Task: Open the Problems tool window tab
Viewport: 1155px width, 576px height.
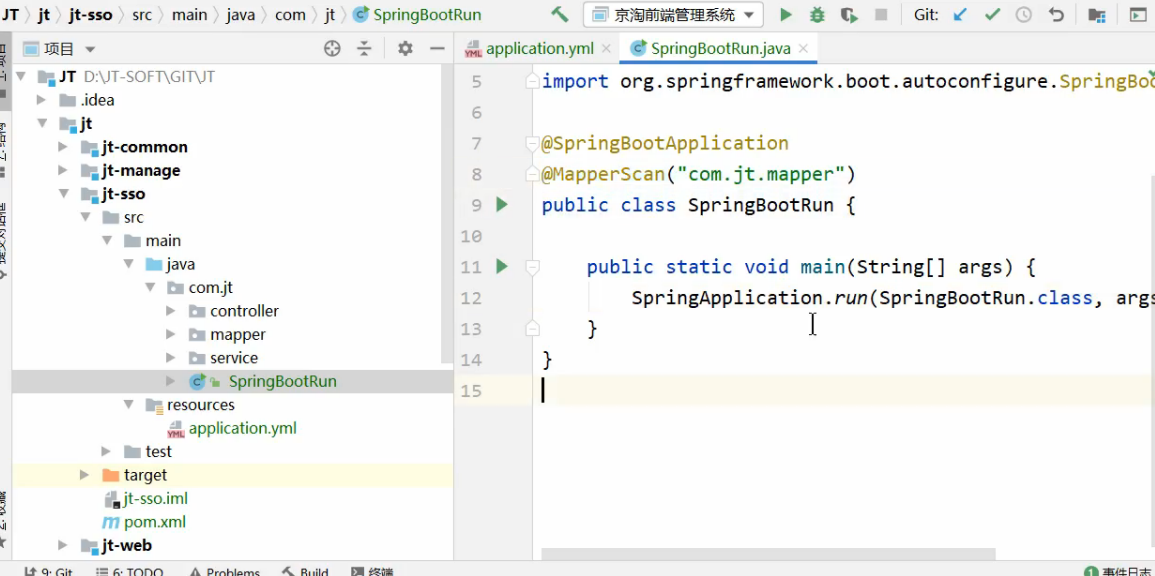Action: (x=225, y=571)
